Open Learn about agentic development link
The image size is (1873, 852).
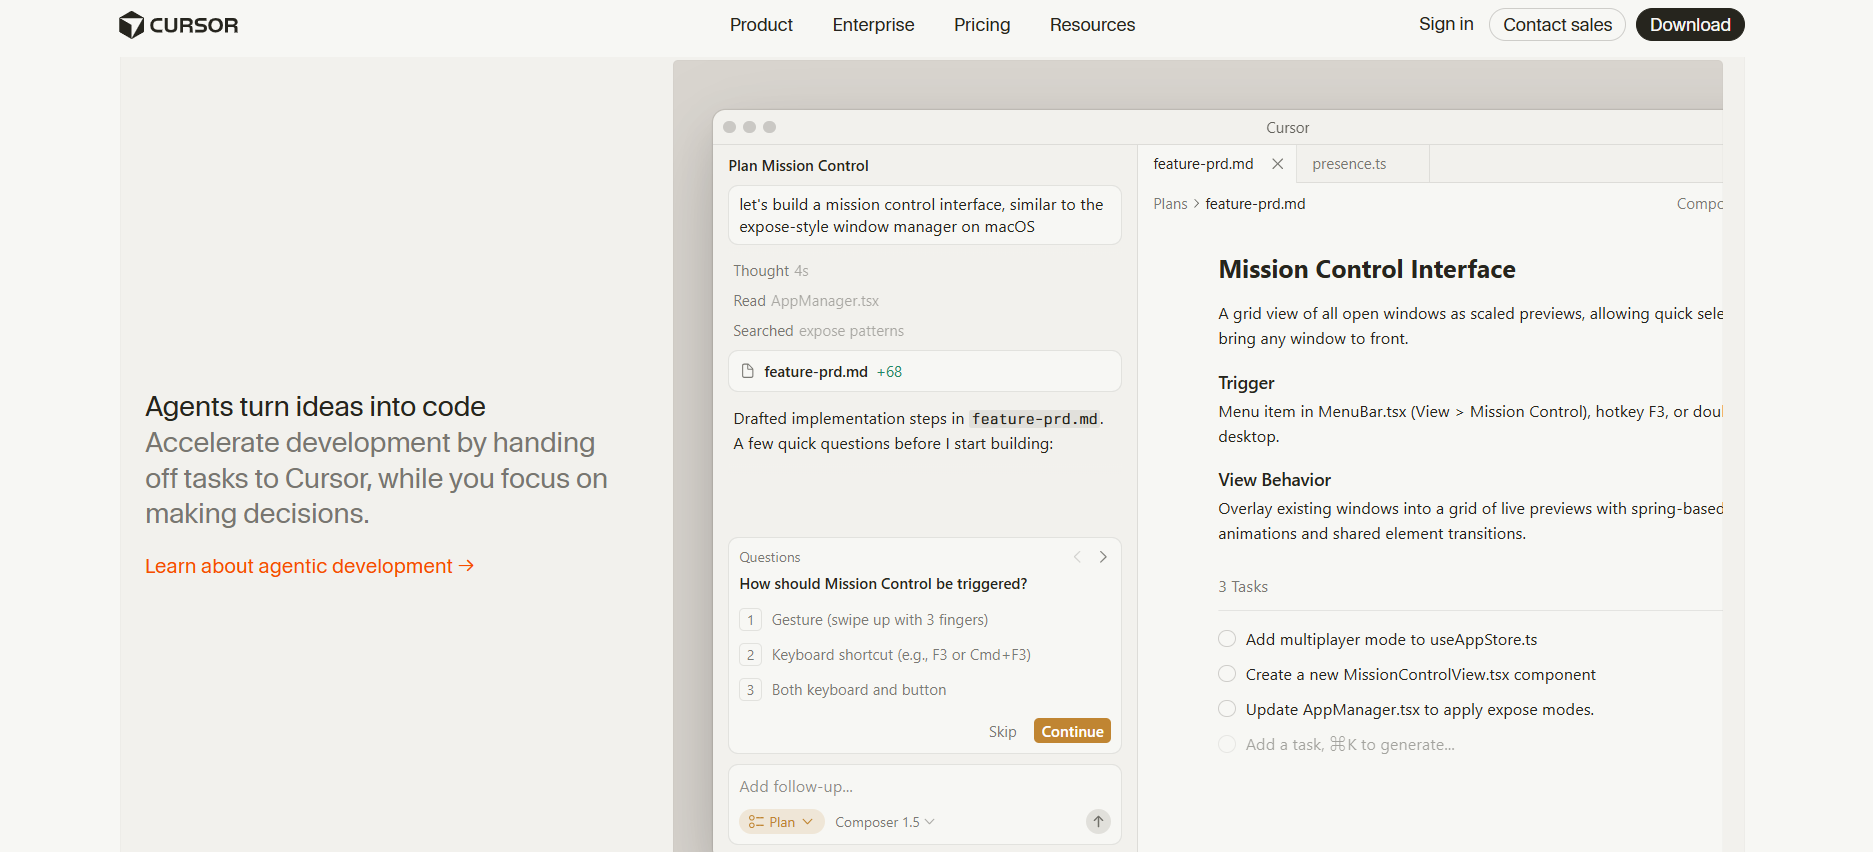click(x=309, y=566)
